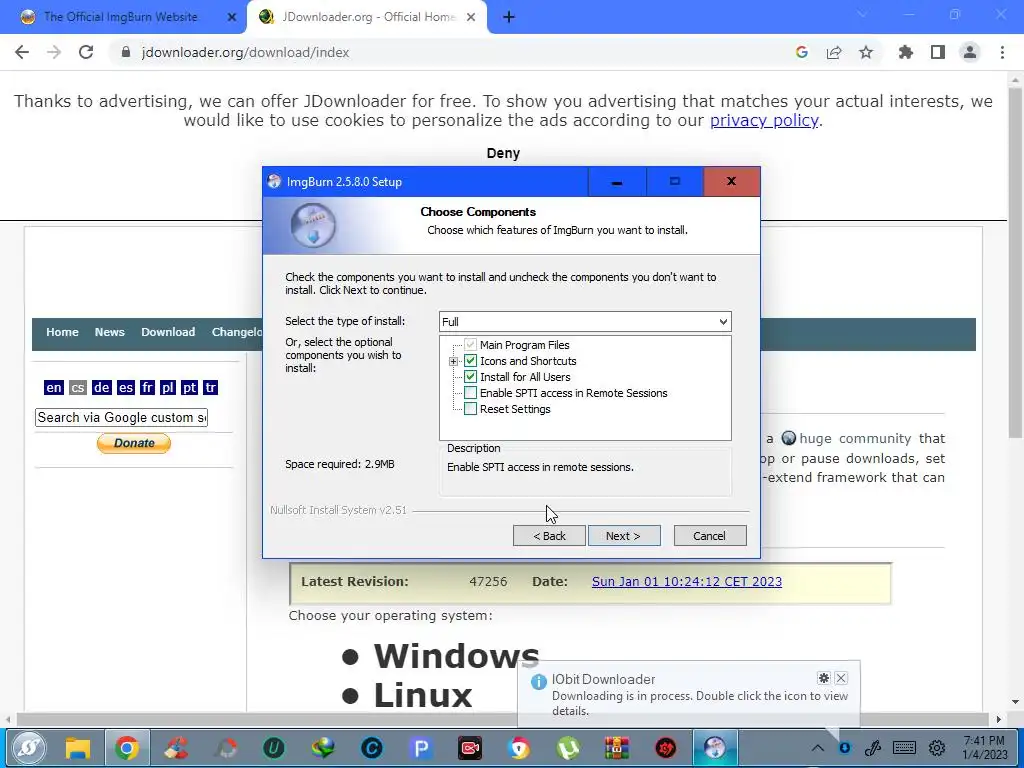Viewport: 1024px width, 768px height.
Task: Switch site language to tr
Action: click(x=210, y=387)
